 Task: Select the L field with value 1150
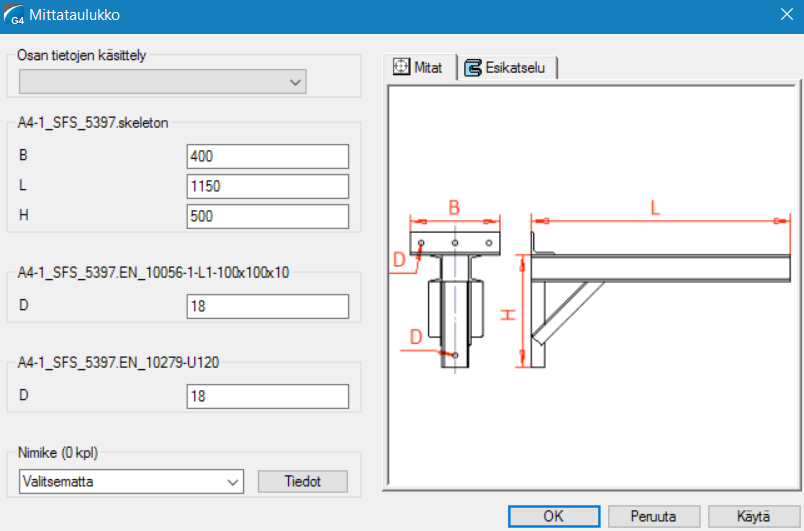[267, 187]
